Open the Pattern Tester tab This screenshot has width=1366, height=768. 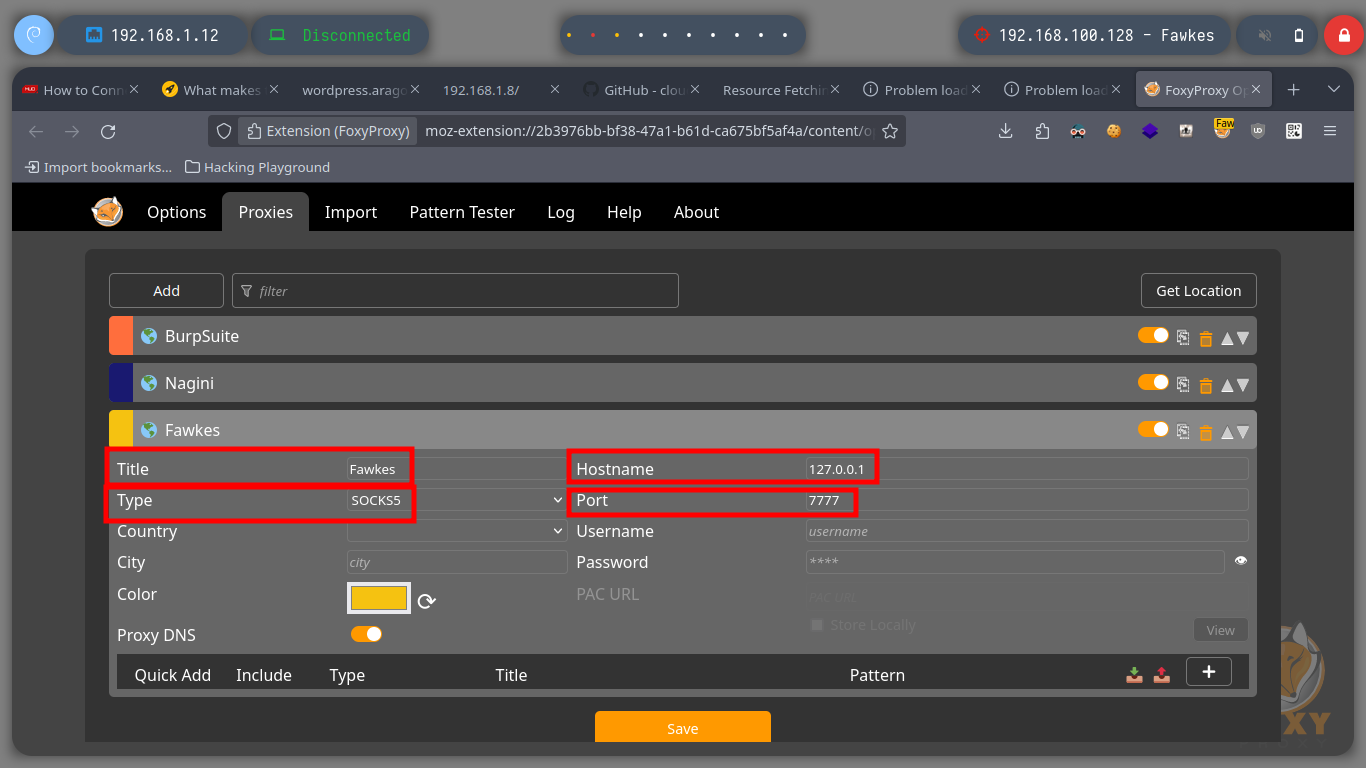tap(462, 212)
